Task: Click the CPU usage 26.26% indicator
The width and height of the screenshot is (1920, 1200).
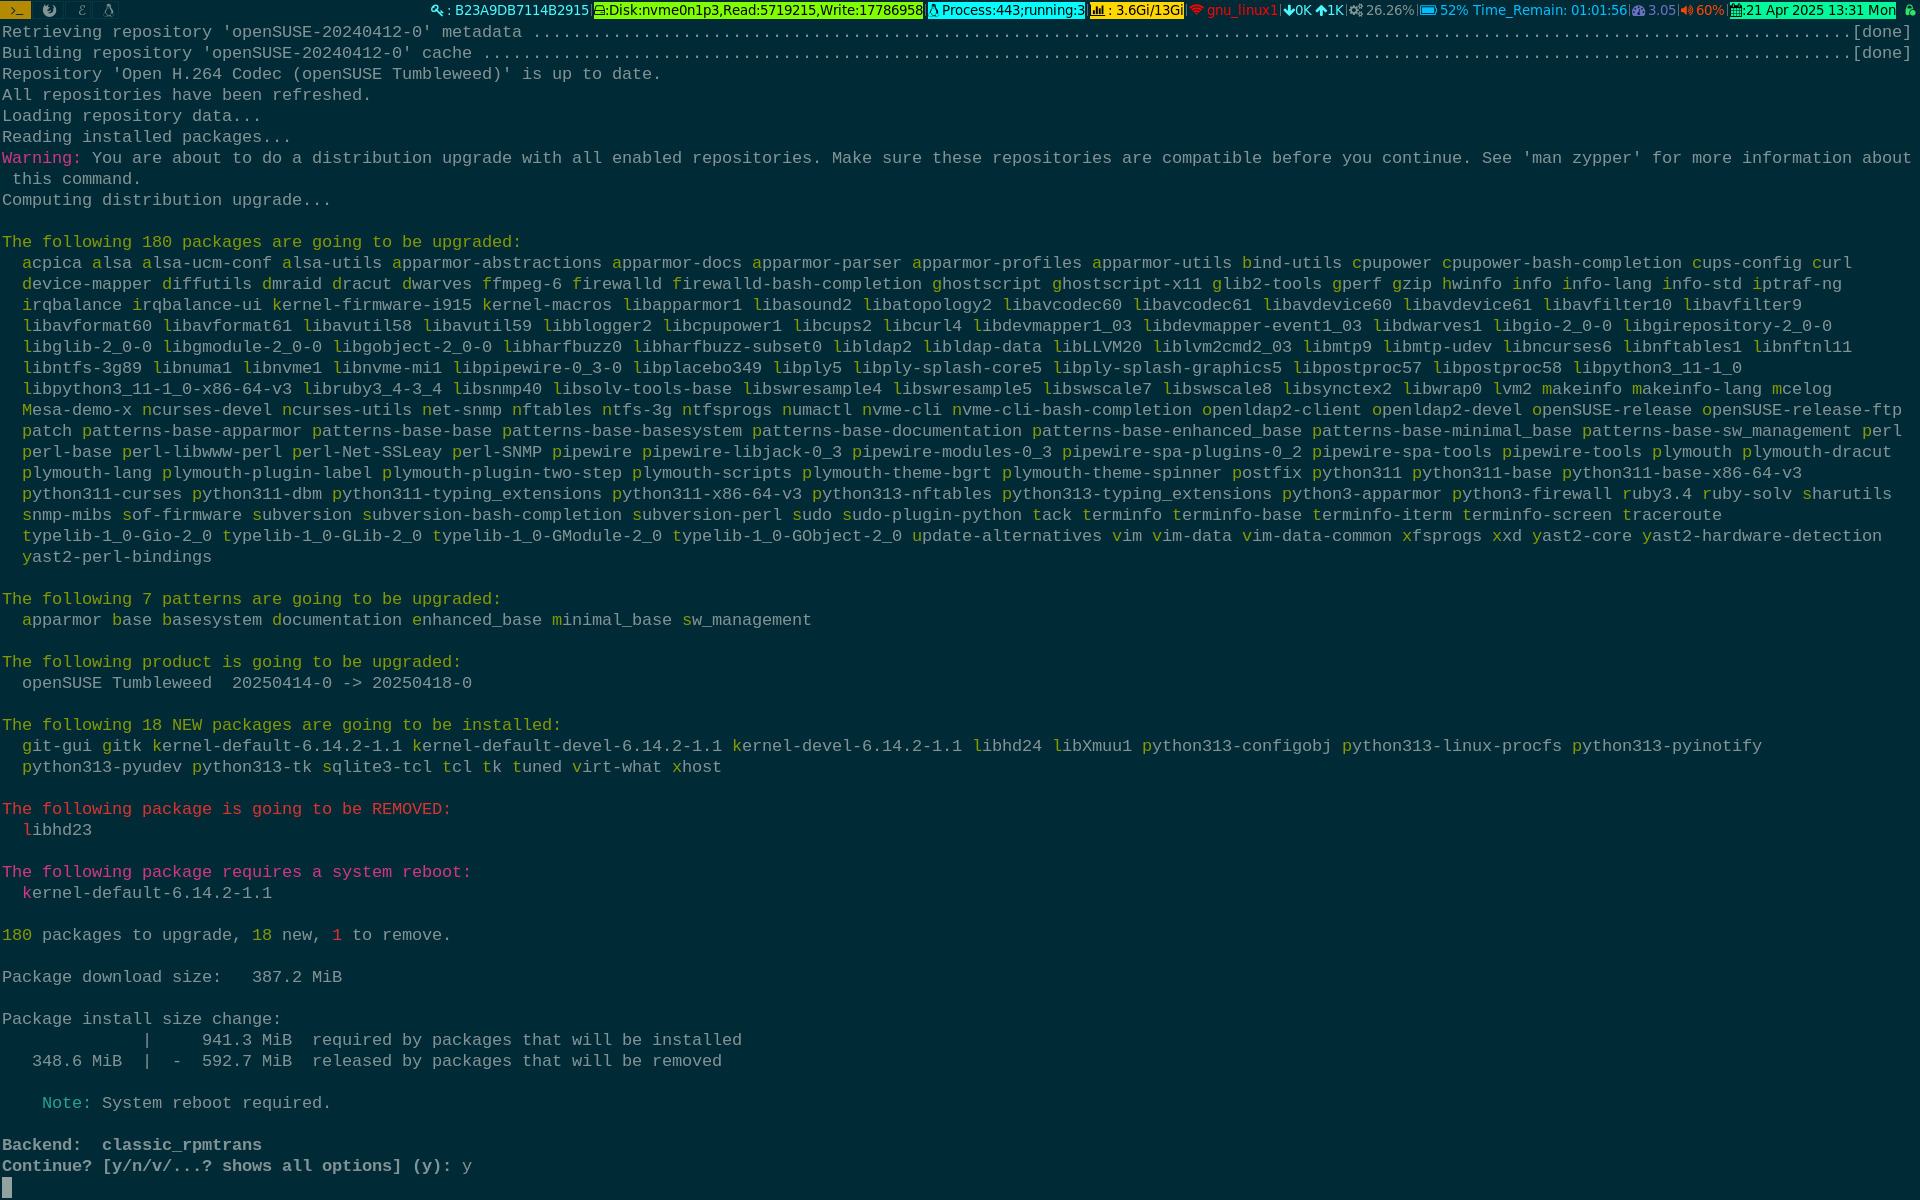Action: point(1381,10)
